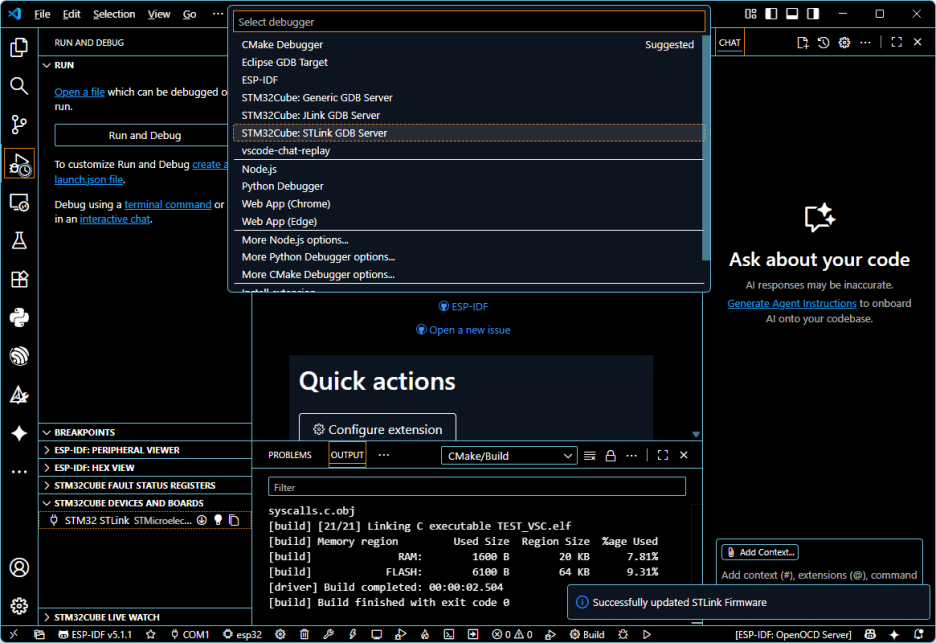Click the build, flash and monitor flame icon
The height and width of the screenshot is (643, 936).
[425, 634]
